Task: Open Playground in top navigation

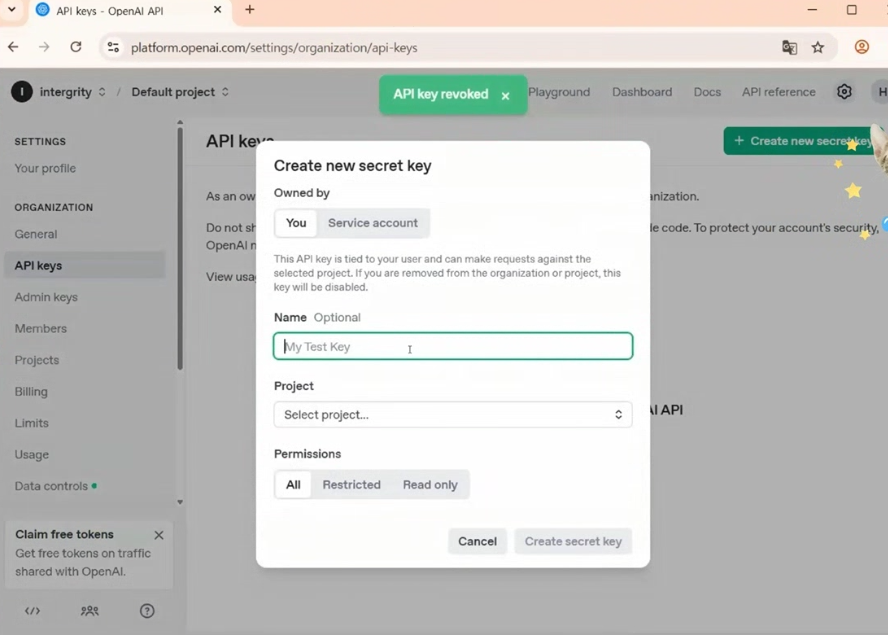Action: coord(559,92)
